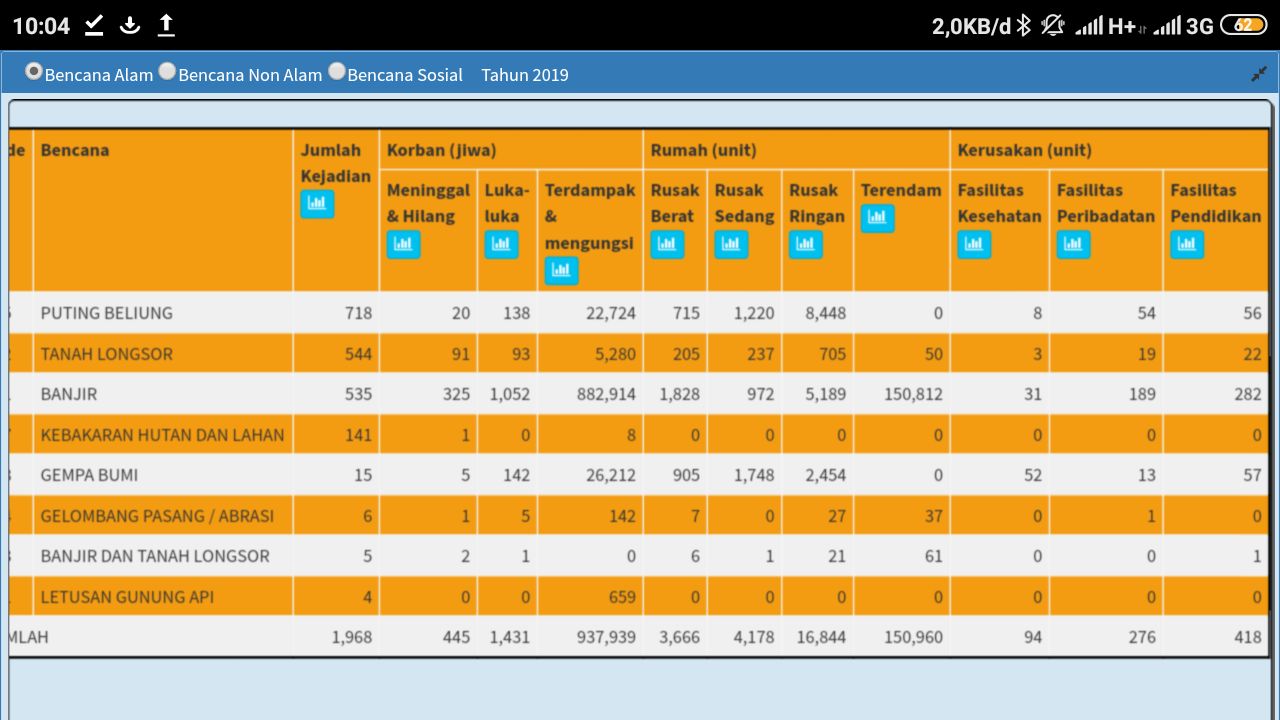The height and width of the screenshot is (720, 1280).
Task: Show Rusak Ringan chart icon
Action: pyautogui.click(x=805, y=244)
